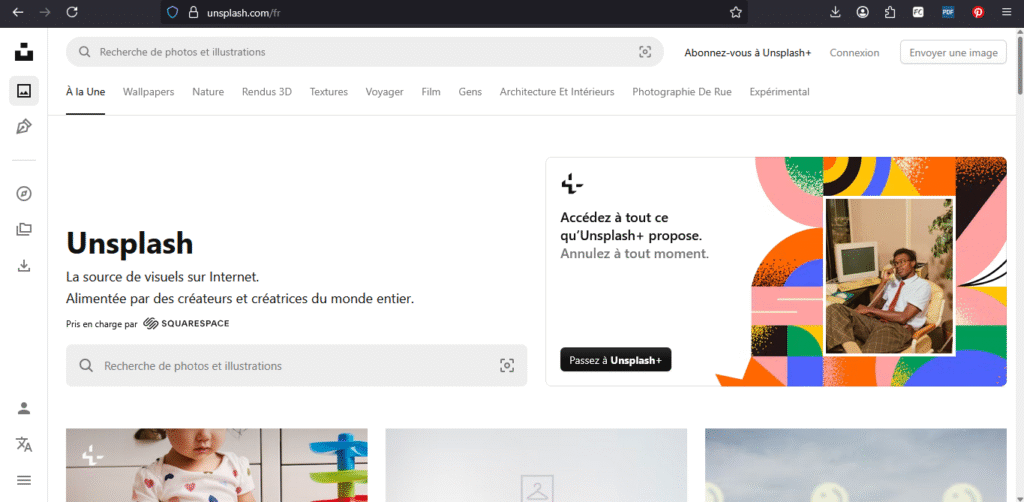This screenshot has height=502, width=1024.
Task: Click the Connexion link
Action: 854,53
